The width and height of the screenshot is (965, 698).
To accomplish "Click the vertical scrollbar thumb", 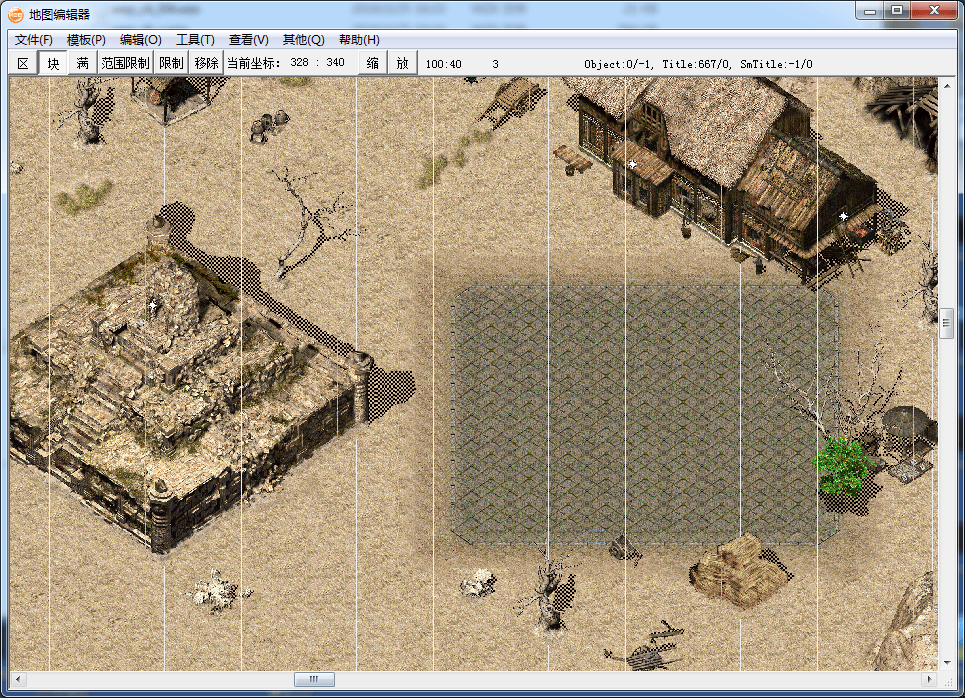I will pyautogui.click(x=946, y=323).
